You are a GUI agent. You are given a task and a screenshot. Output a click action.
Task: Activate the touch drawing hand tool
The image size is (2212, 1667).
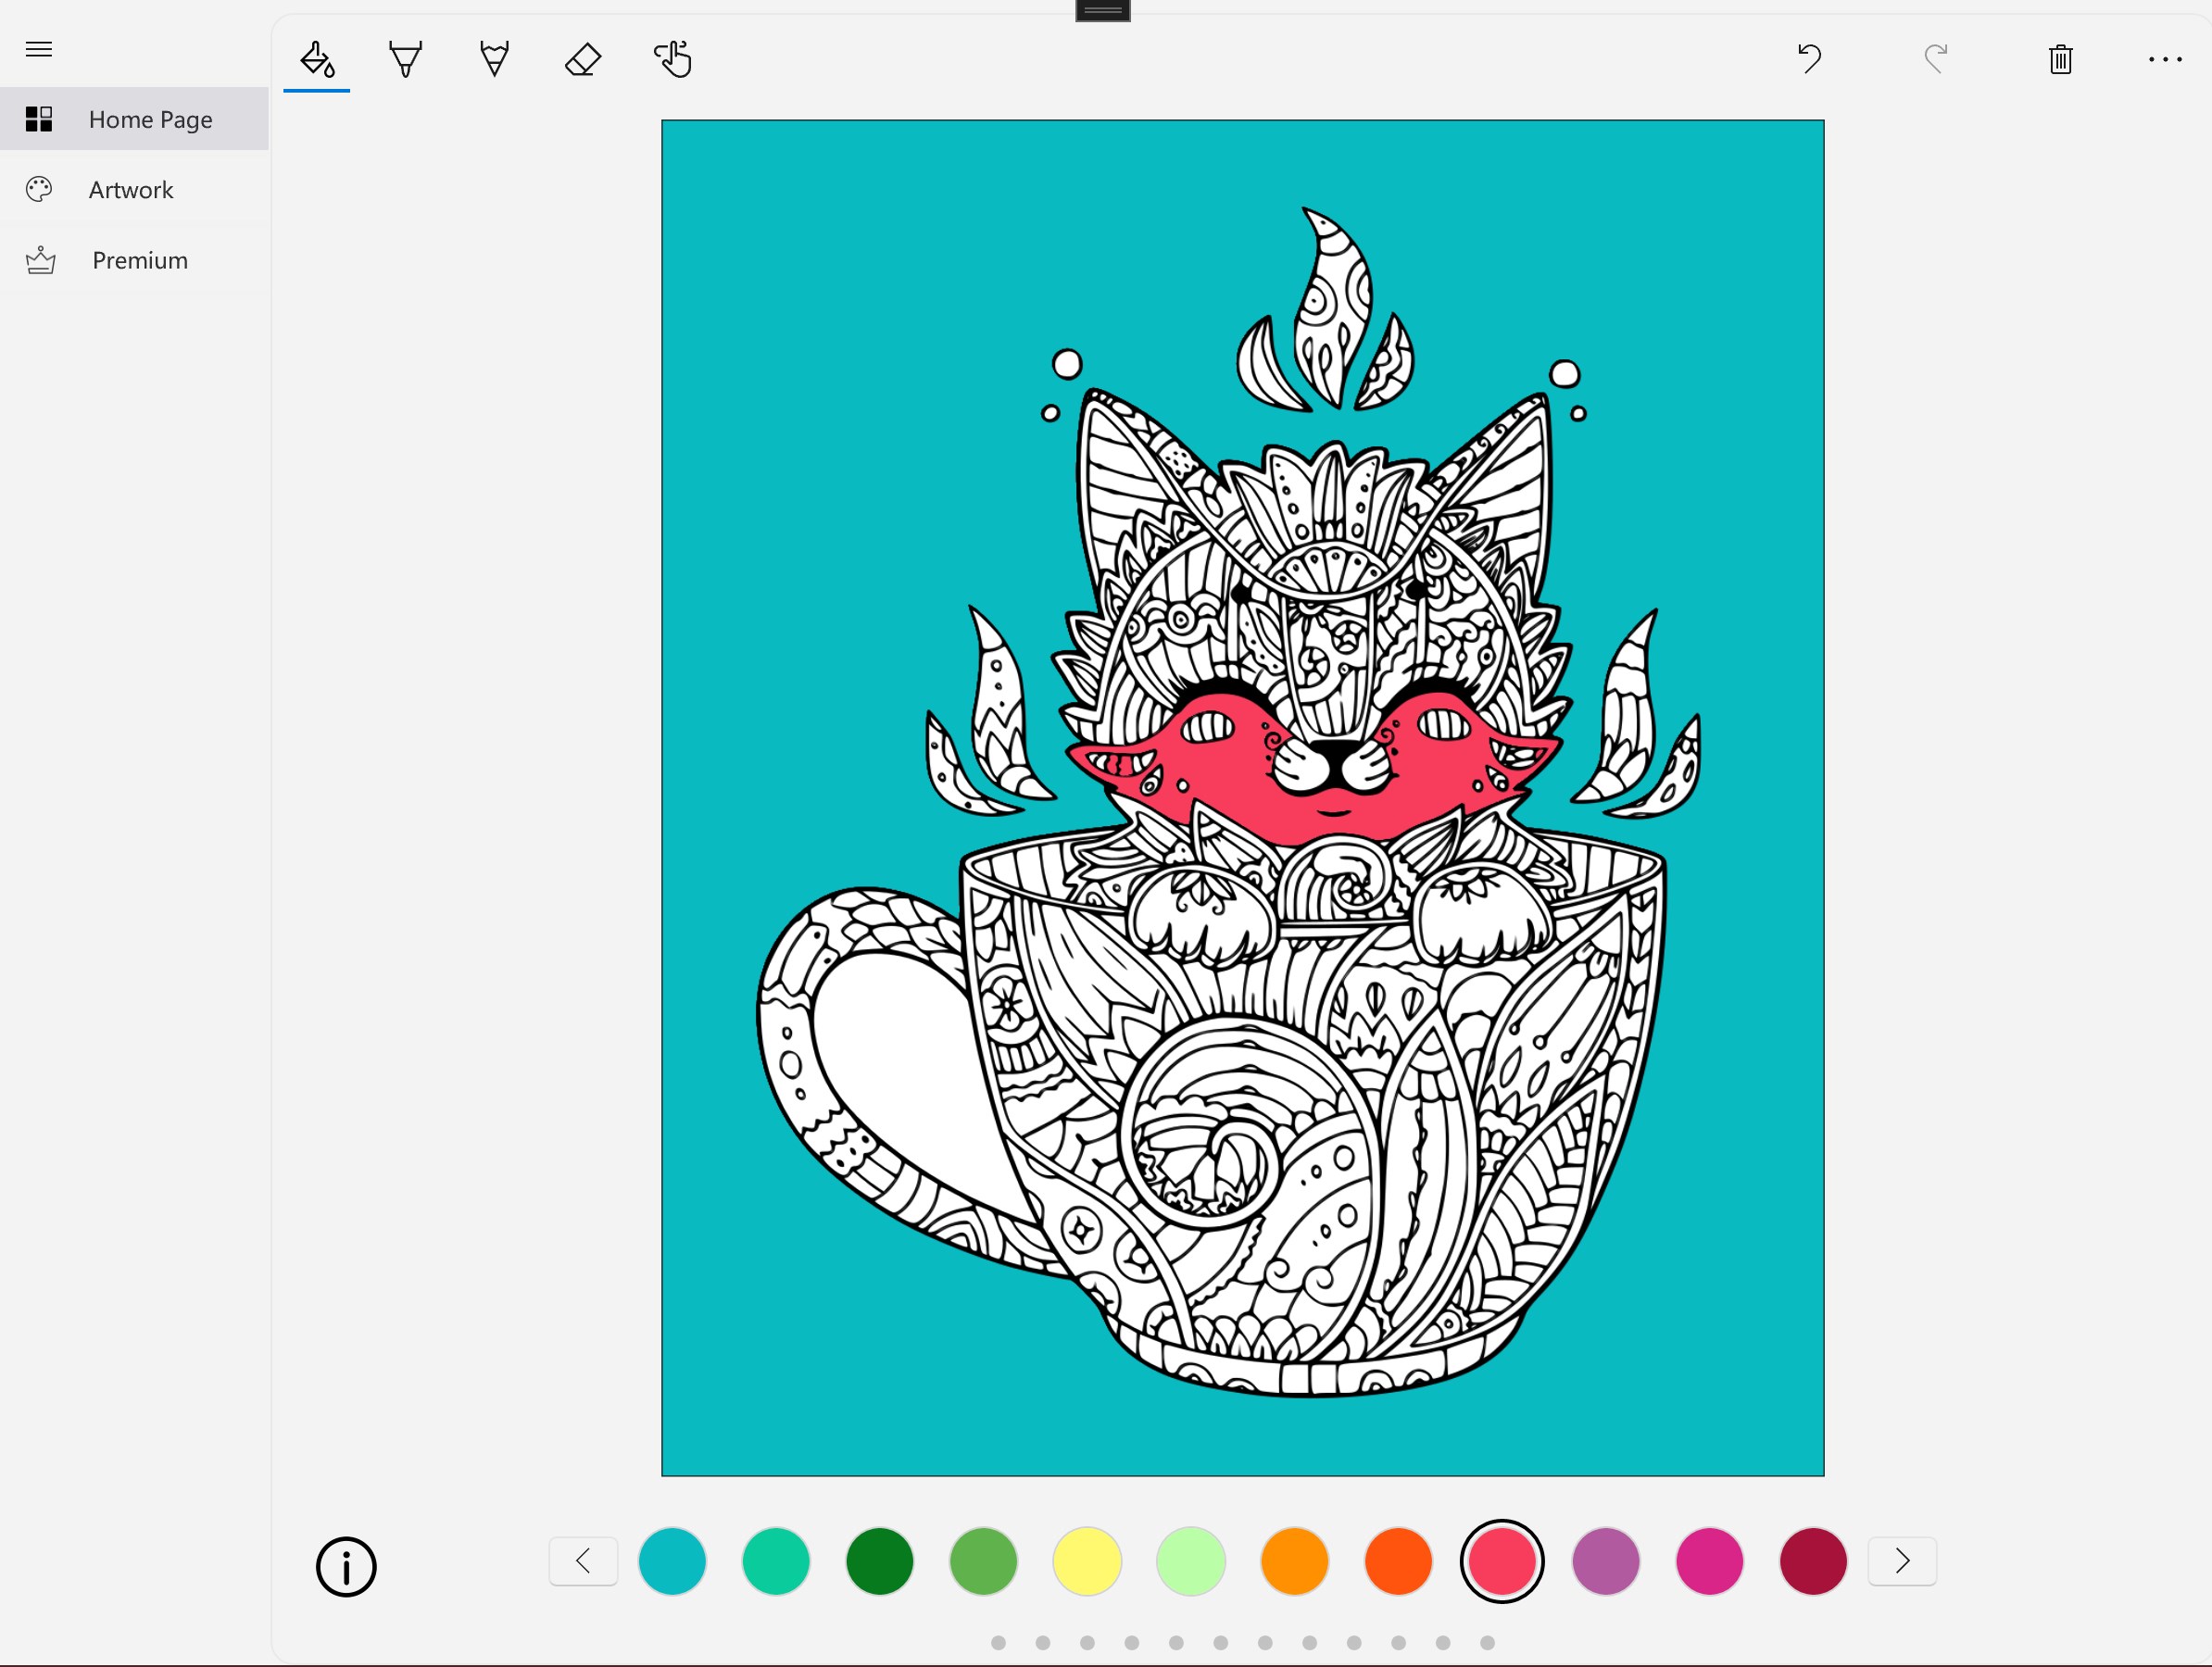click(x=673, y=60)
